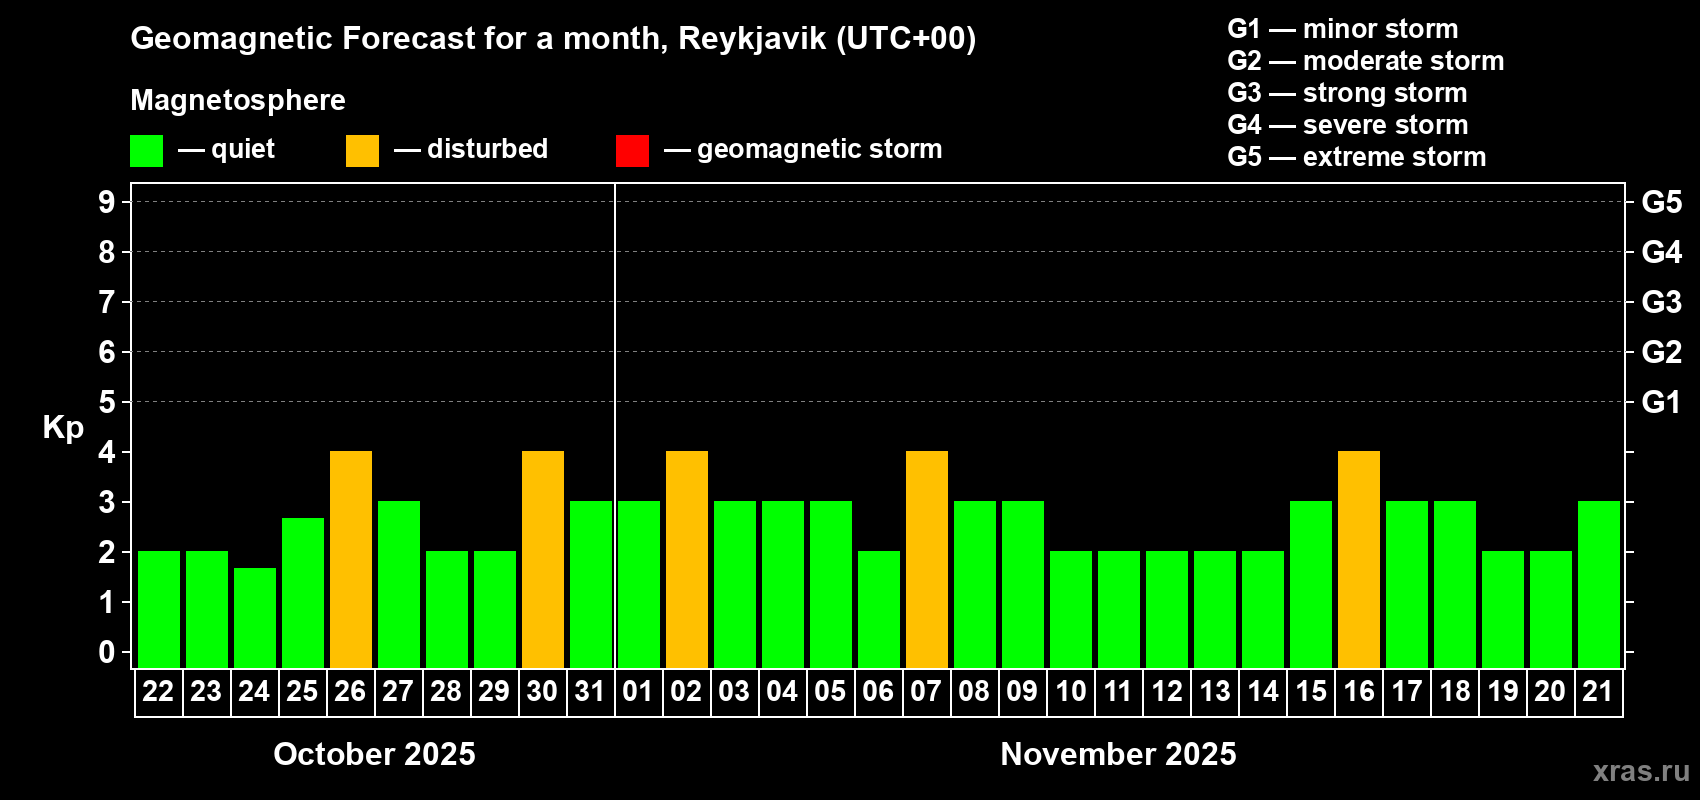The image size is (1700, 800).
Task: Click the orange disturbed legend swatch
Action: coord(362,151)
